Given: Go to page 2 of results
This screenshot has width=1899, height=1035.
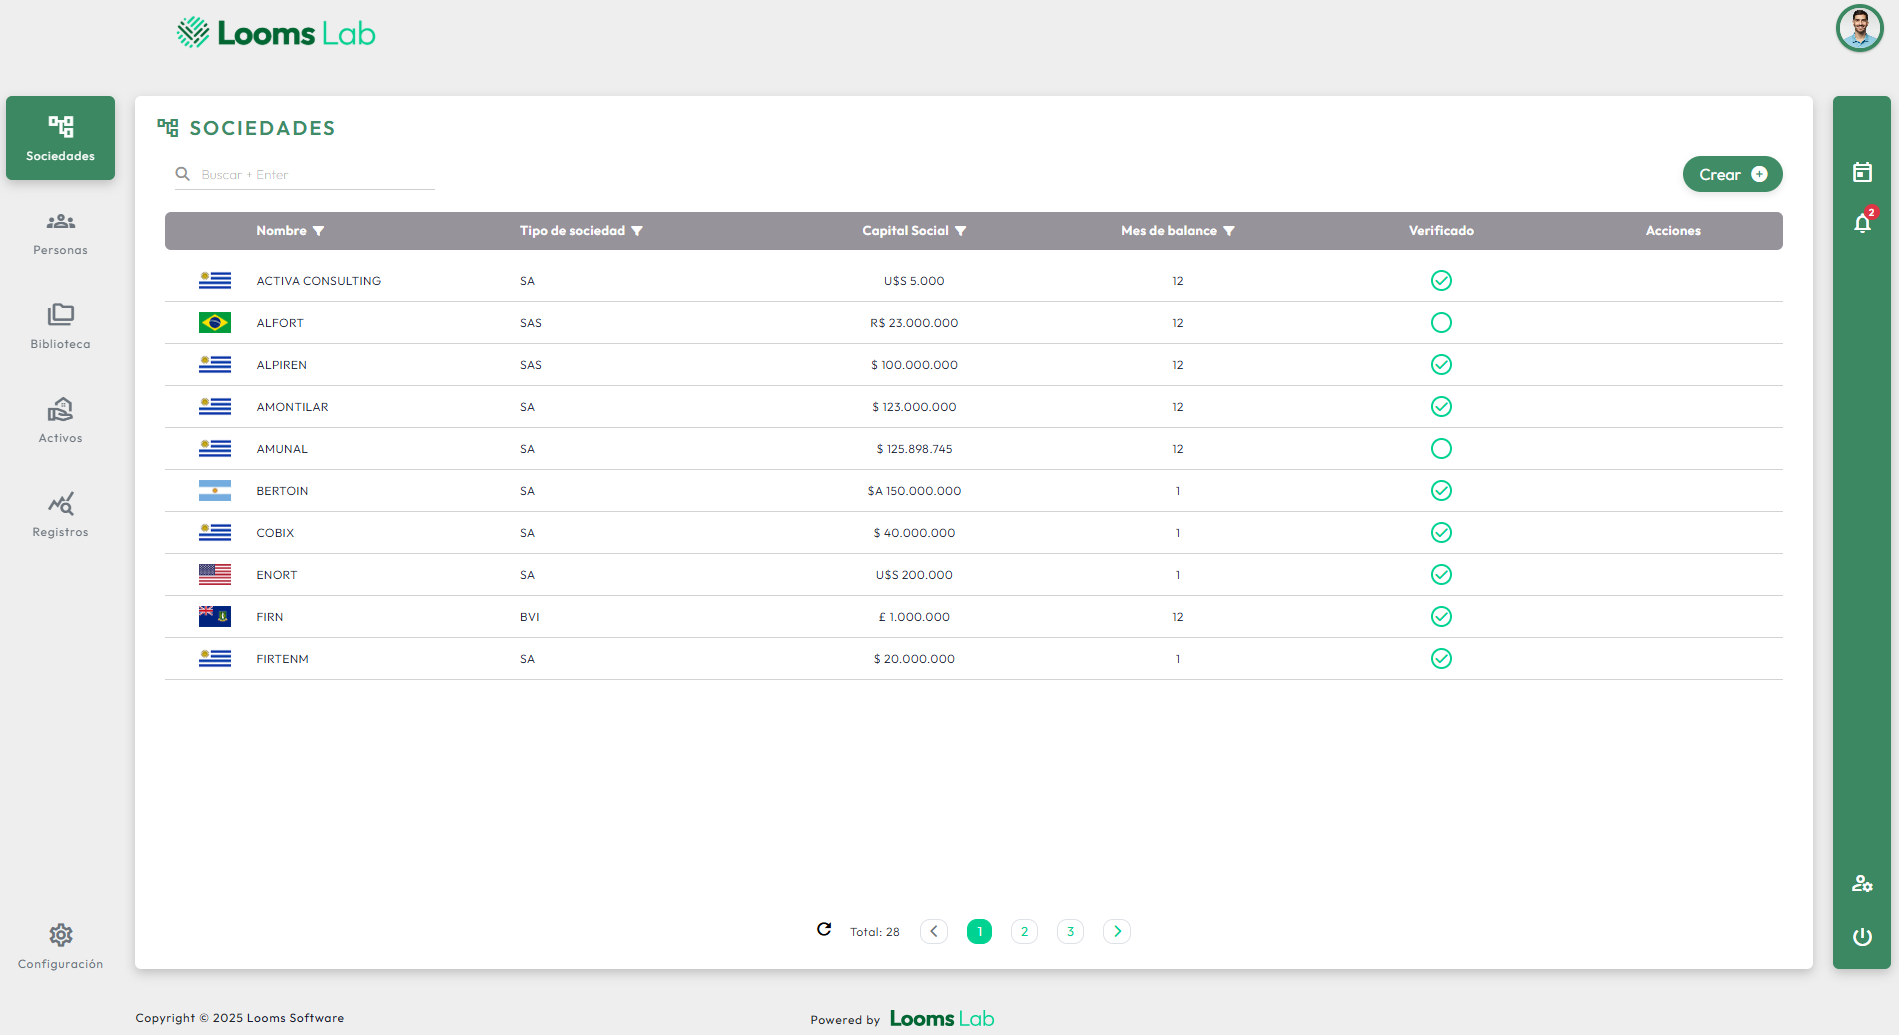Looking at the screenshot, I should point(1024,932).
